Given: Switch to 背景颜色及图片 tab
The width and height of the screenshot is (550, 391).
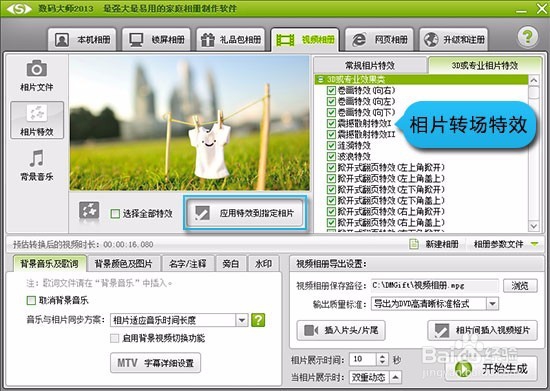Looking at the screenshot, I should click(123, 264).
